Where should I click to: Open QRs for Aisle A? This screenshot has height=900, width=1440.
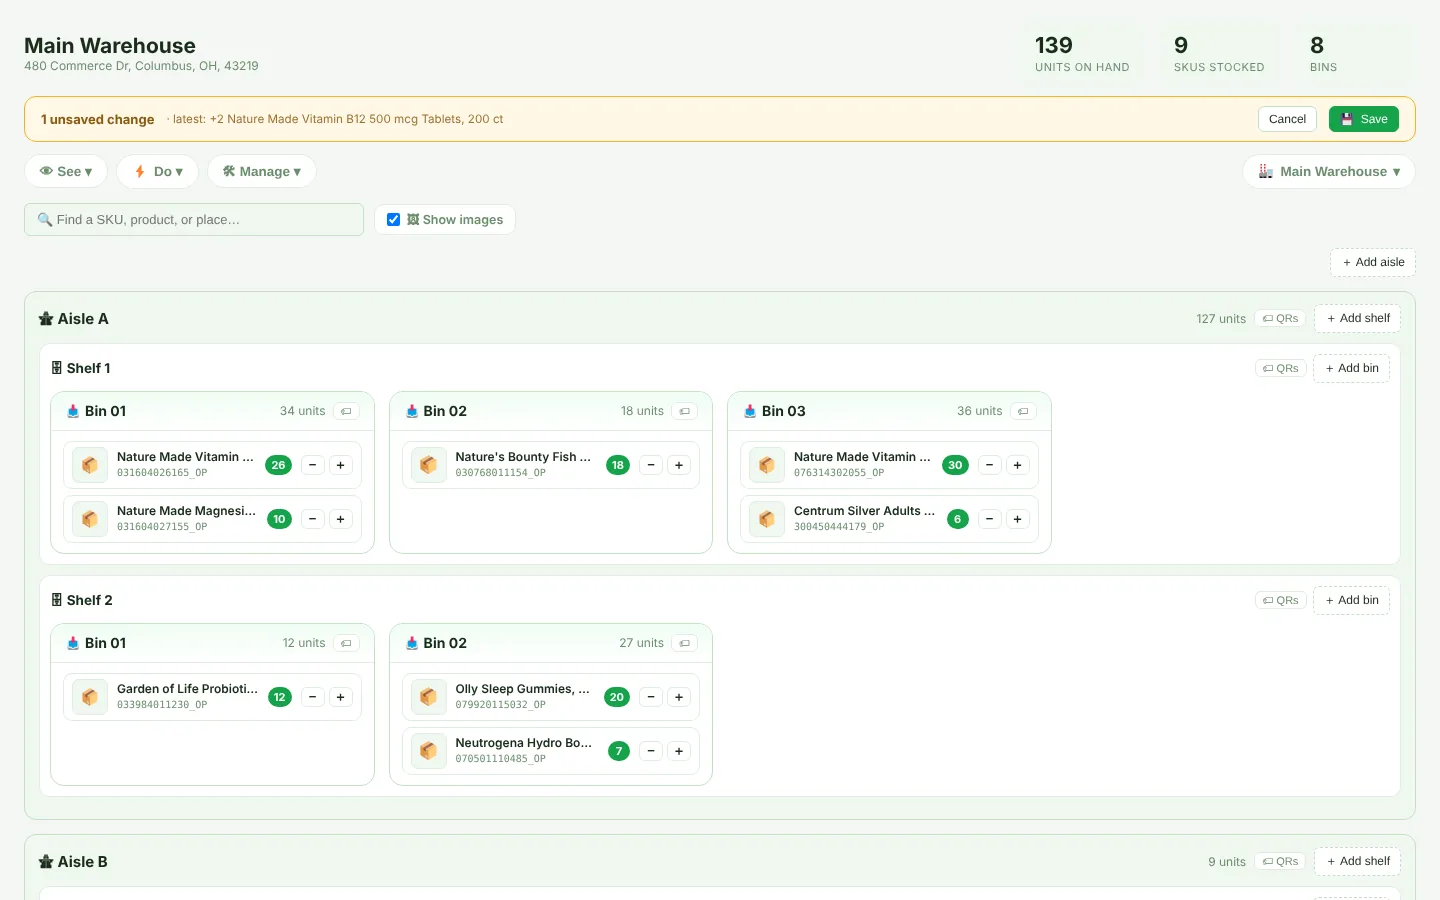click(1280, 318)
